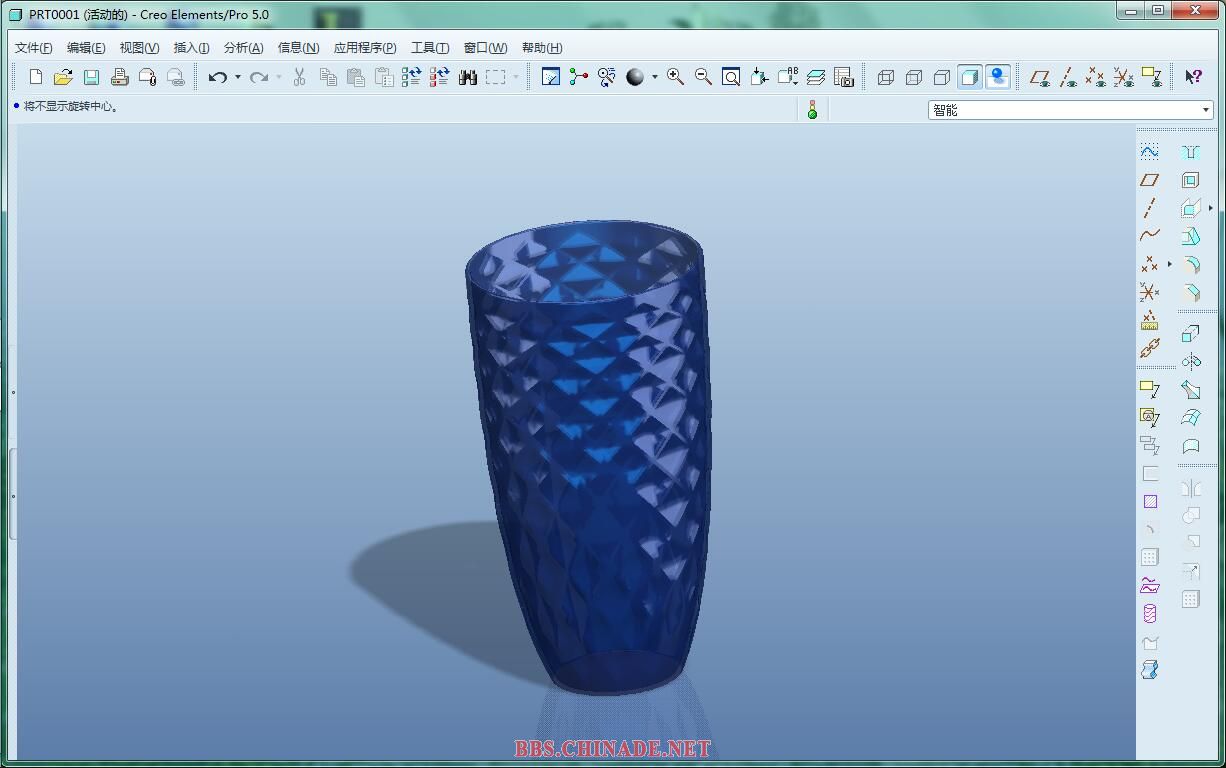Refit model to screen
Screen dimensions: 1226x768
[x=731, y=77]
